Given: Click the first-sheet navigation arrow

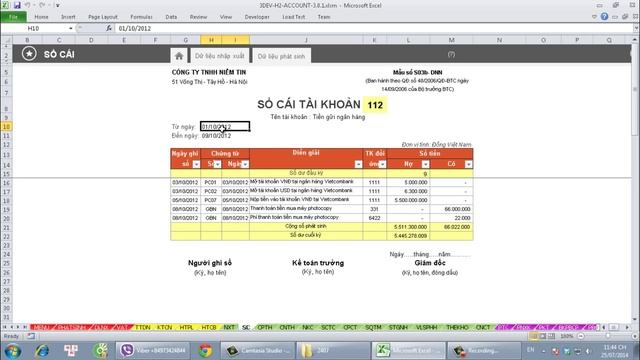Looking at the screenshot, I should point(4,327).
